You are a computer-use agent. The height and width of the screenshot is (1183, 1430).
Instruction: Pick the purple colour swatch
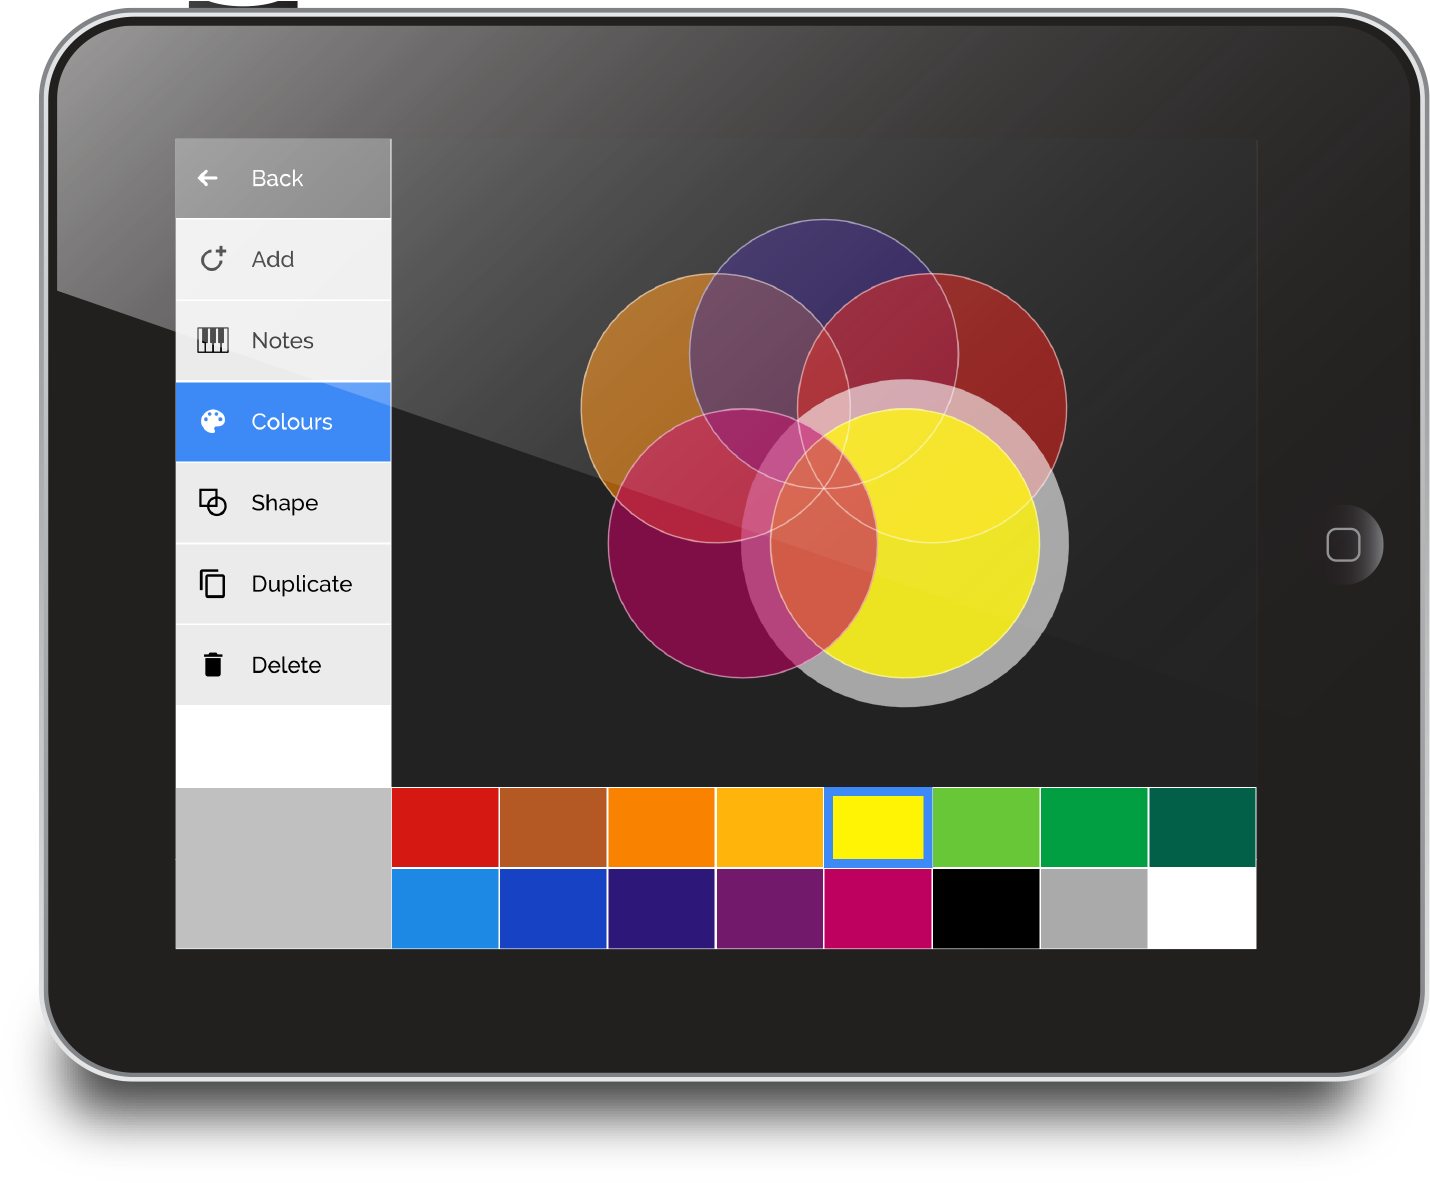pos(769,908)
